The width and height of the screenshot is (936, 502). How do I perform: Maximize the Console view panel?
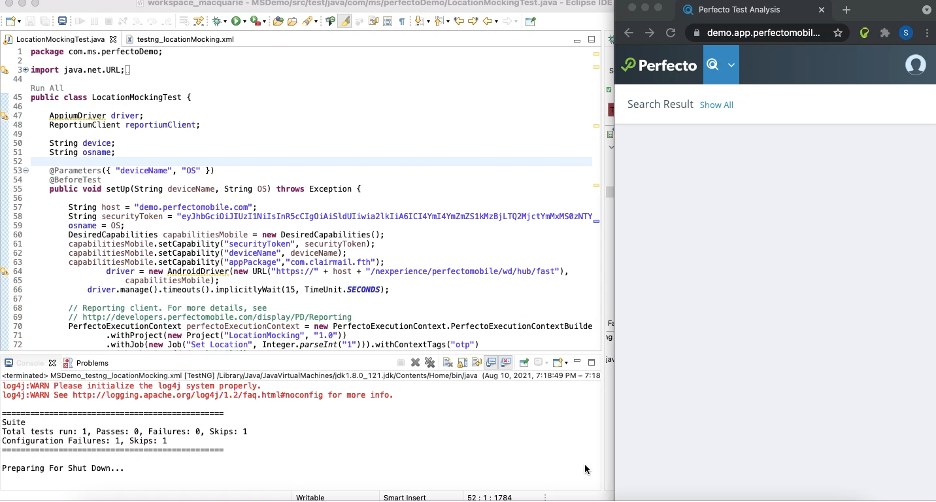pos(591,362)
